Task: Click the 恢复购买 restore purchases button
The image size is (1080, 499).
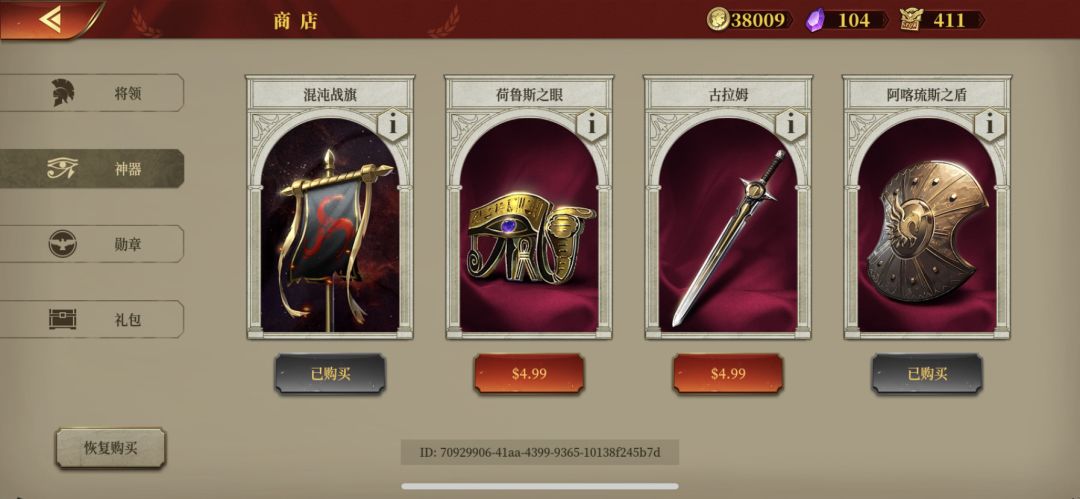Action: [111, 448]
